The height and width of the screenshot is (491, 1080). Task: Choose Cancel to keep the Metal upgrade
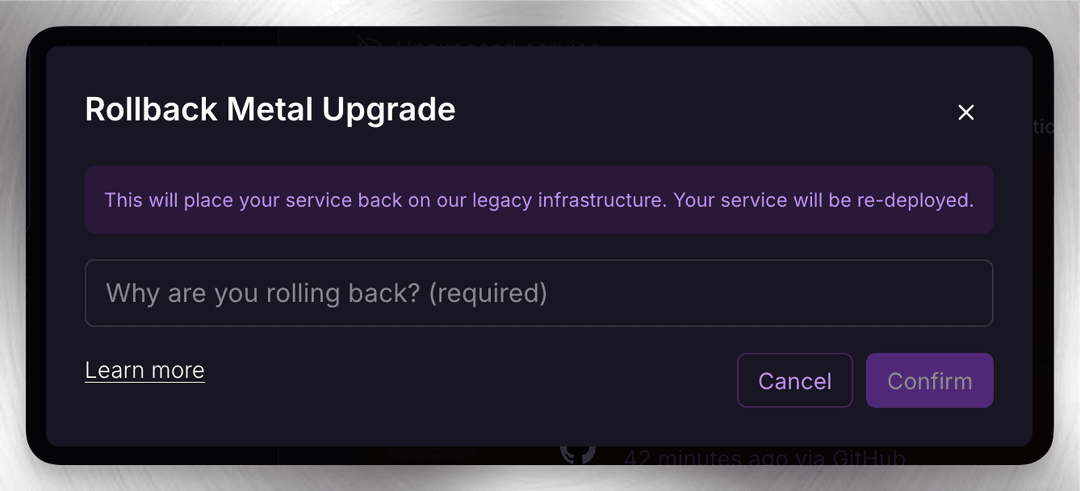[794, 381]
